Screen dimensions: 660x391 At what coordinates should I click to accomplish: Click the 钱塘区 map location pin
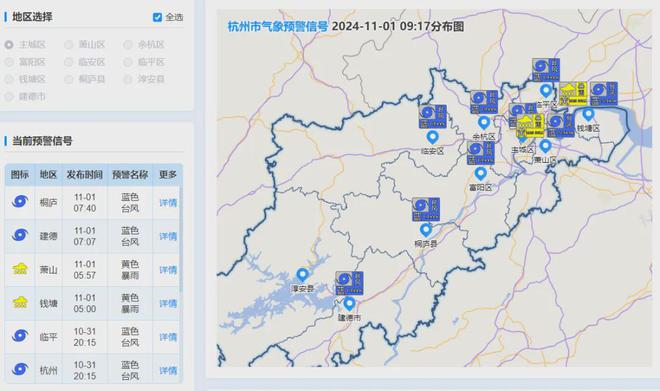click(588, 114)
